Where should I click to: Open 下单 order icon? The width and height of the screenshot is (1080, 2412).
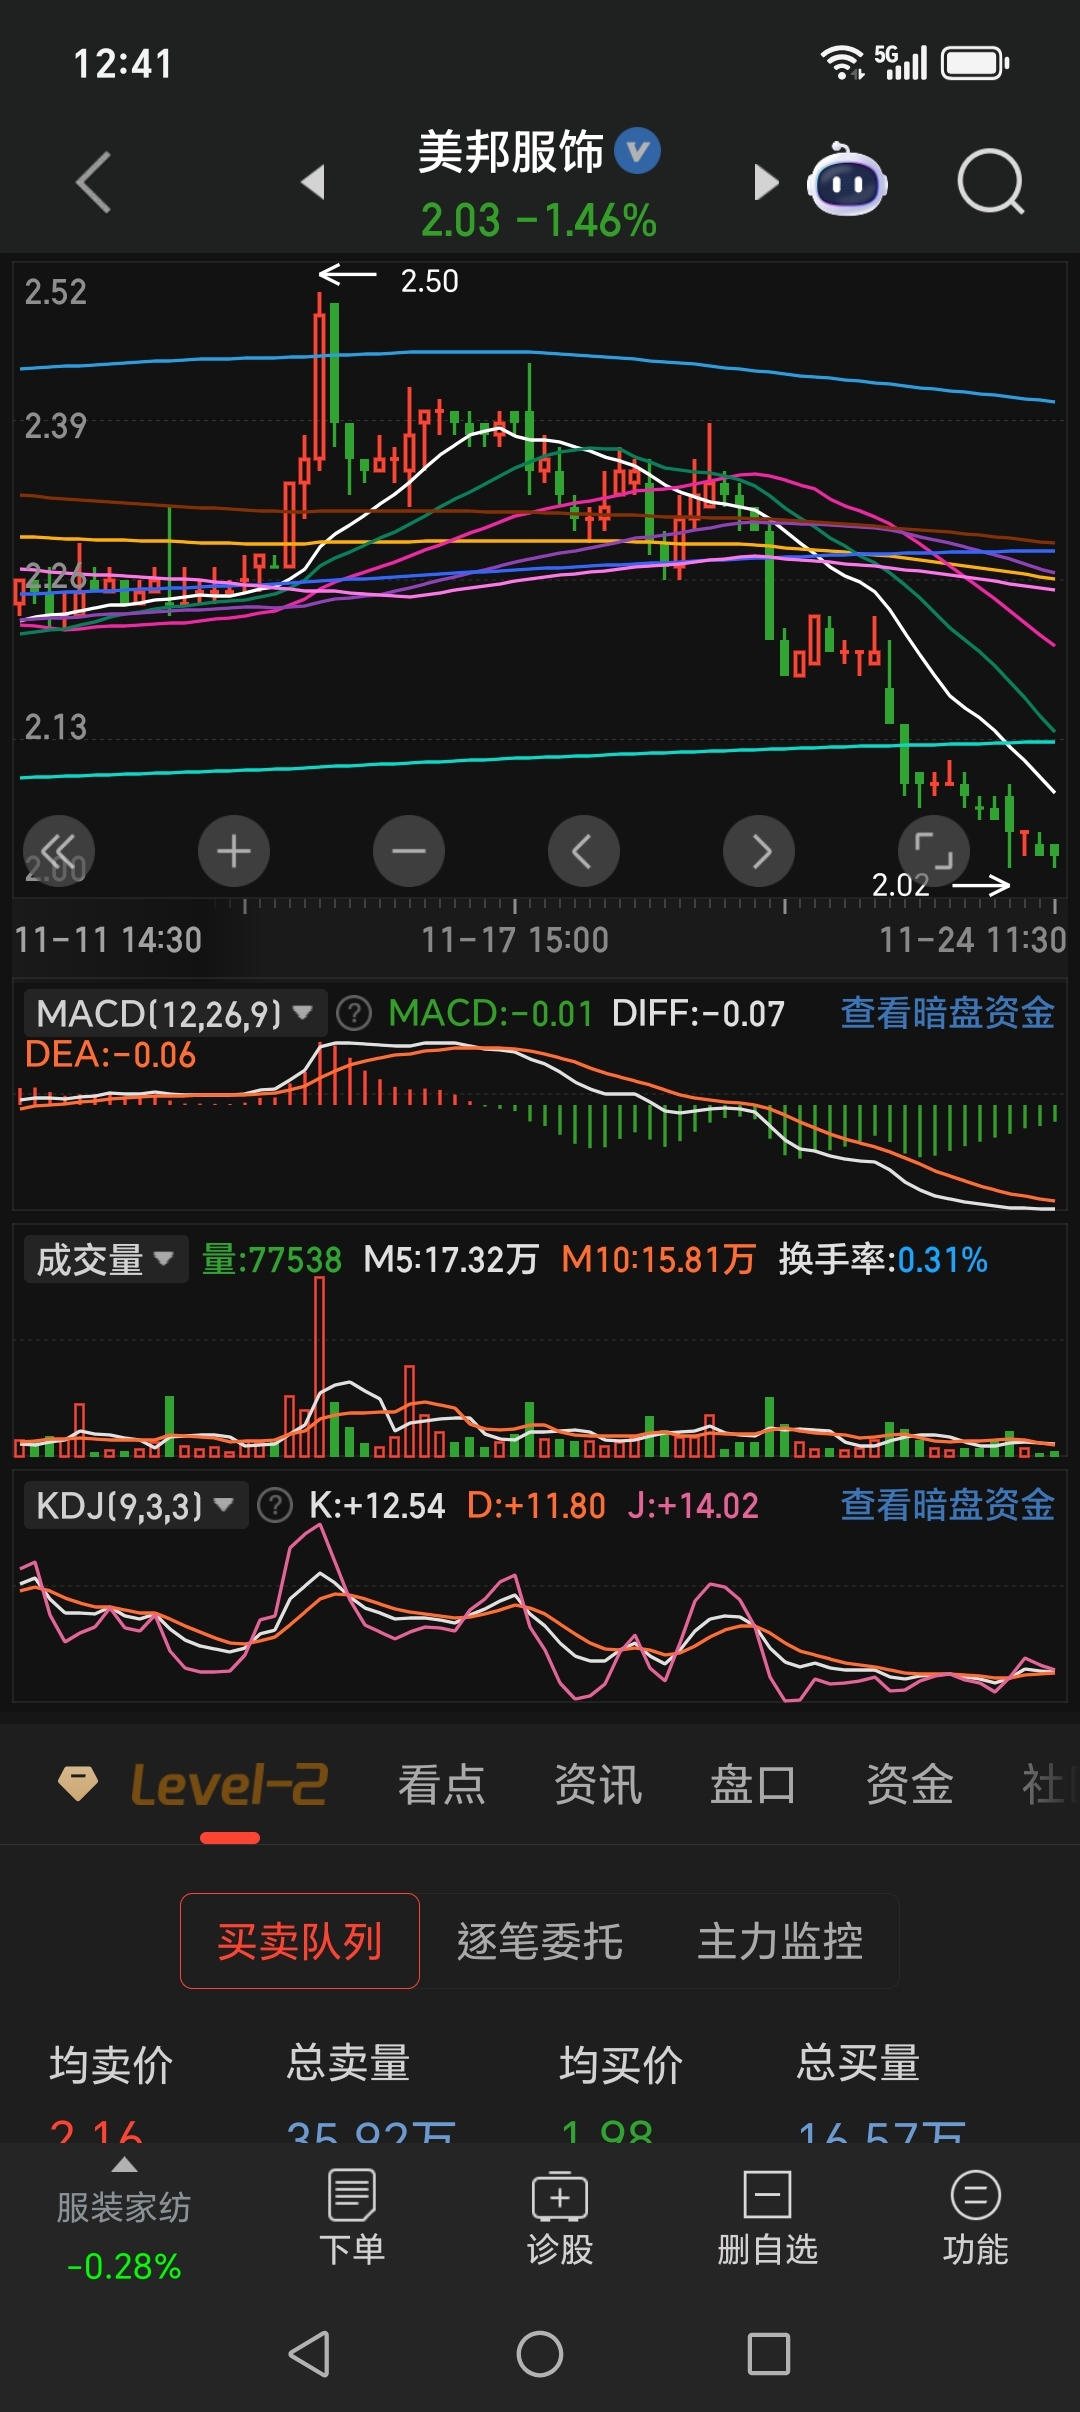[352, 2217]
